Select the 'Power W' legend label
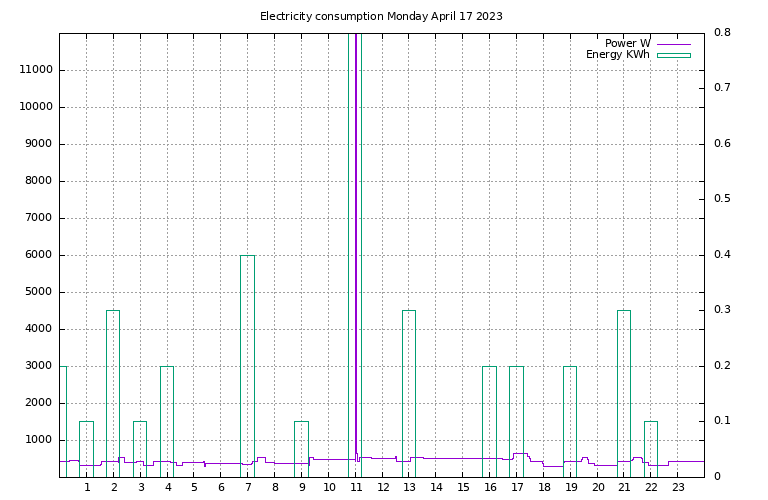This screenshot has width=768, height=500. [x=627, y=44]
